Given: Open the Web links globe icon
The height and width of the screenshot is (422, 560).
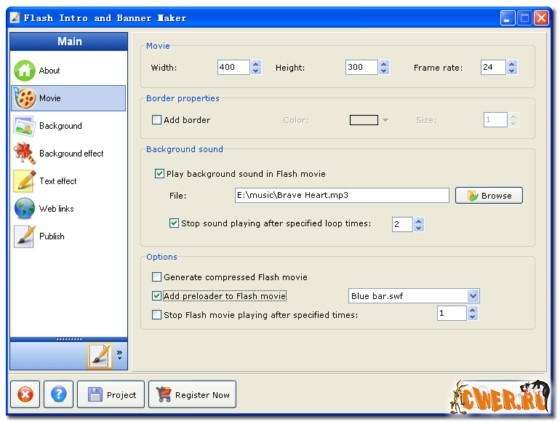Looking at the screenshot, I should [x=24, y=209].
